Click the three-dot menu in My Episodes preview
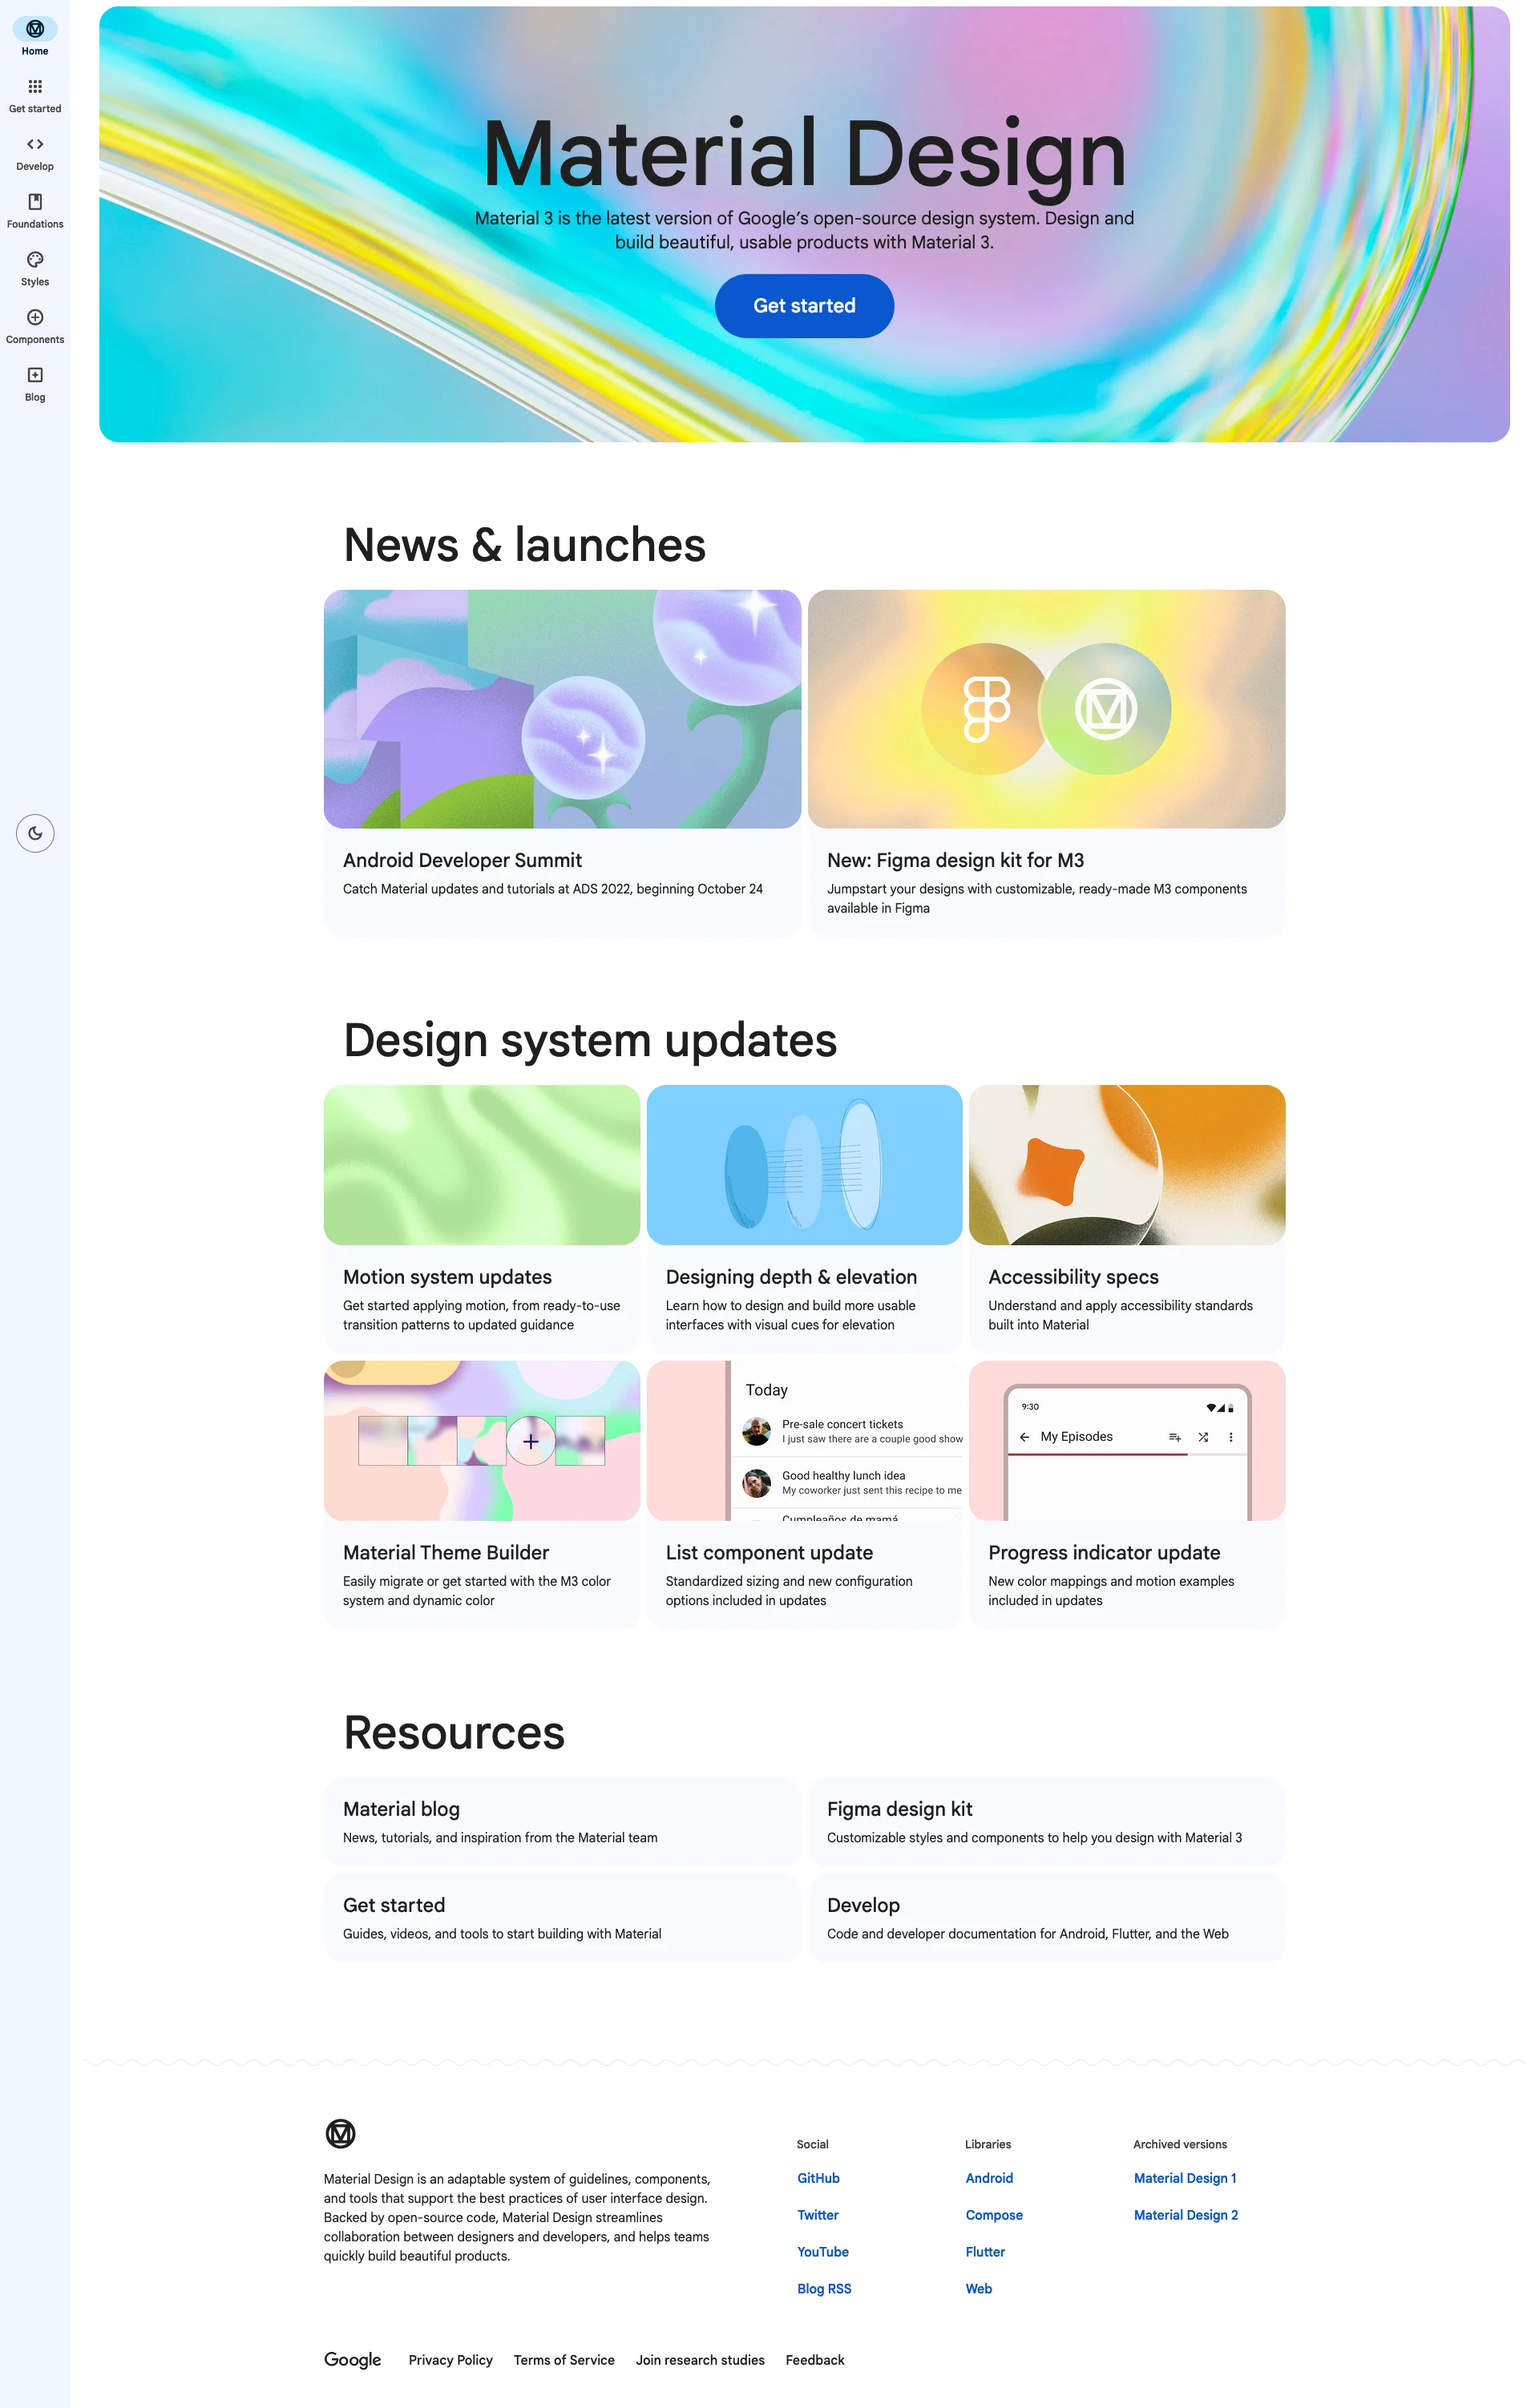This screenshot has height=2408, width=1539. tap(1231, 1437)
